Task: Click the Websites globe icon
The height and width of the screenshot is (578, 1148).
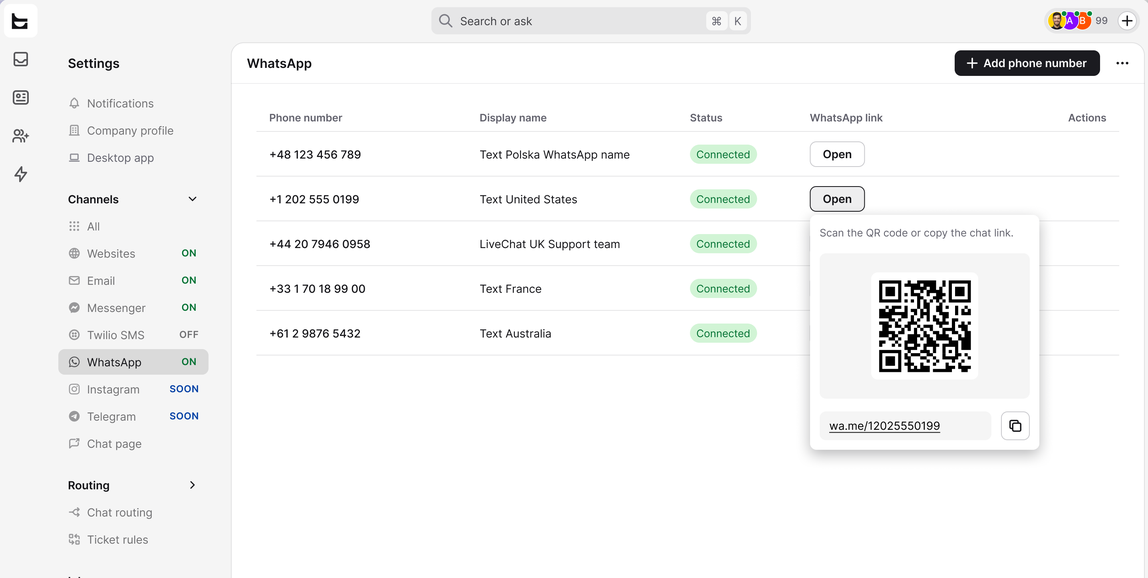Action: coord(74,253)
